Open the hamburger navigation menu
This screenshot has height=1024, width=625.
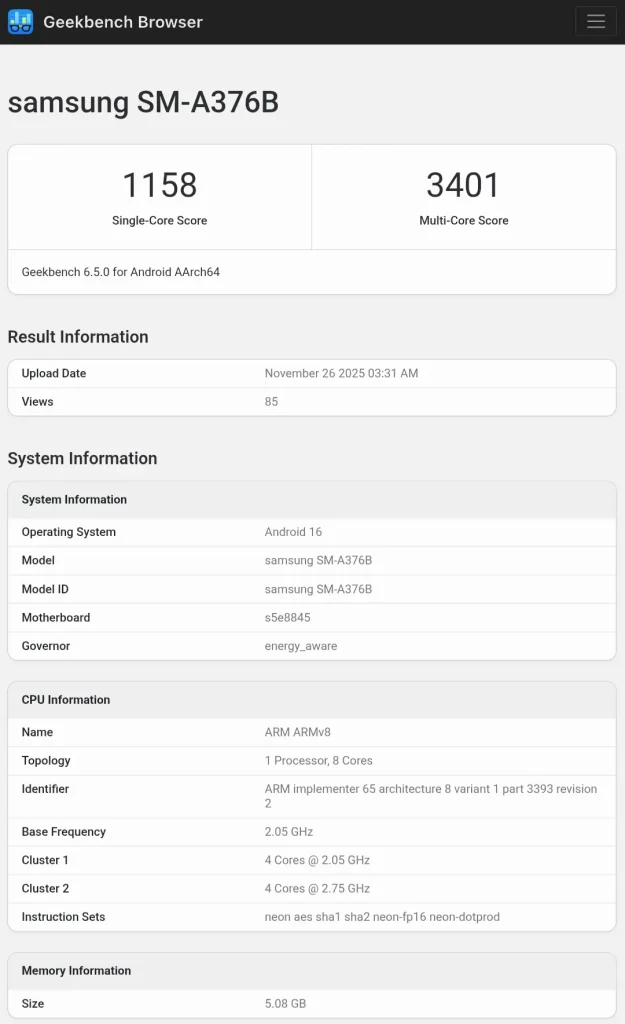pos(596,21)
